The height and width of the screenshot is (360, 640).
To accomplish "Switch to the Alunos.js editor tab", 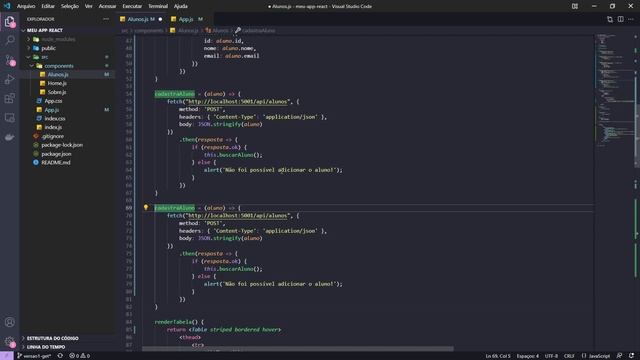I will tap(141, 19).
